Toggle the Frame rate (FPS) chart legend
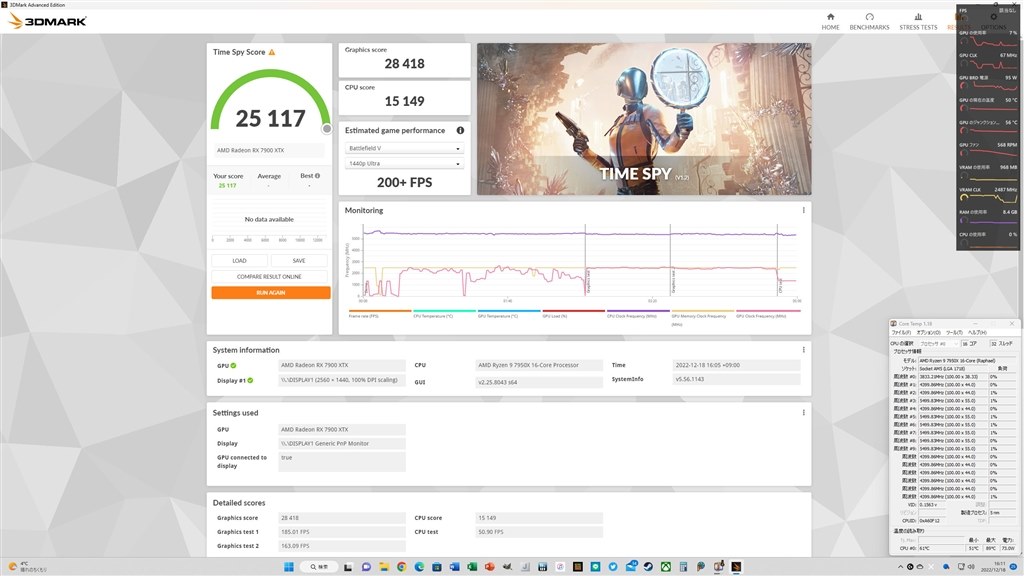This screenshot has width=1024, height=576. (x=379, y=313)
